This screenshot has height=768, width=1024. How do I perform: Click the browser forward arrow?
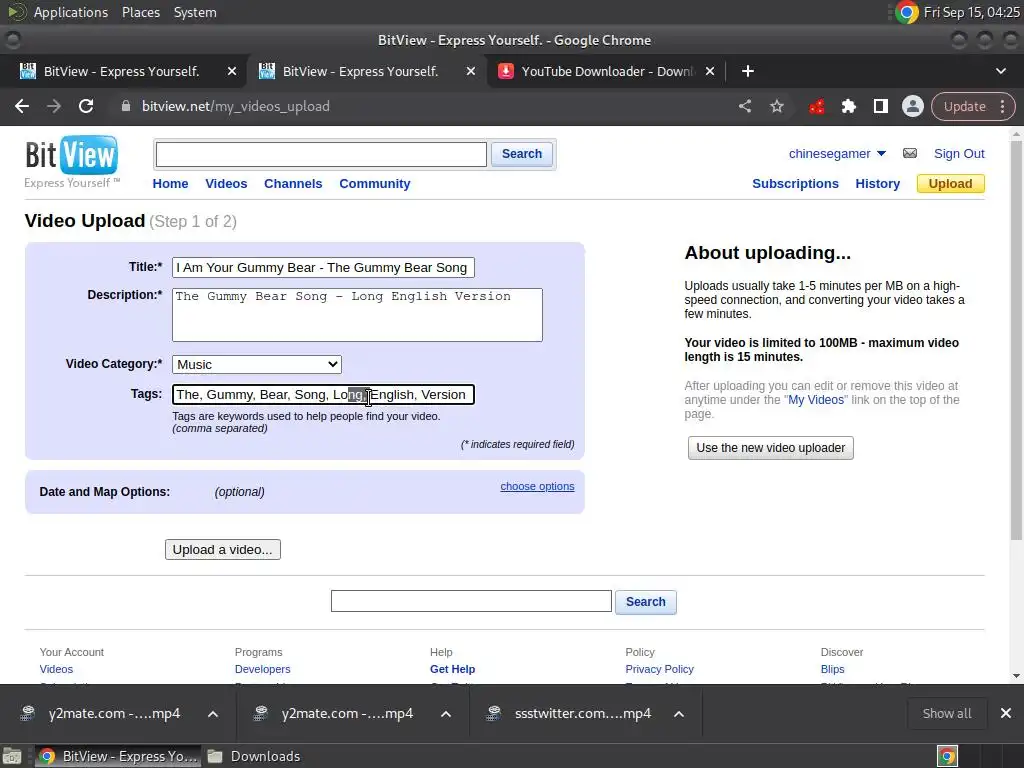(54, 106)
